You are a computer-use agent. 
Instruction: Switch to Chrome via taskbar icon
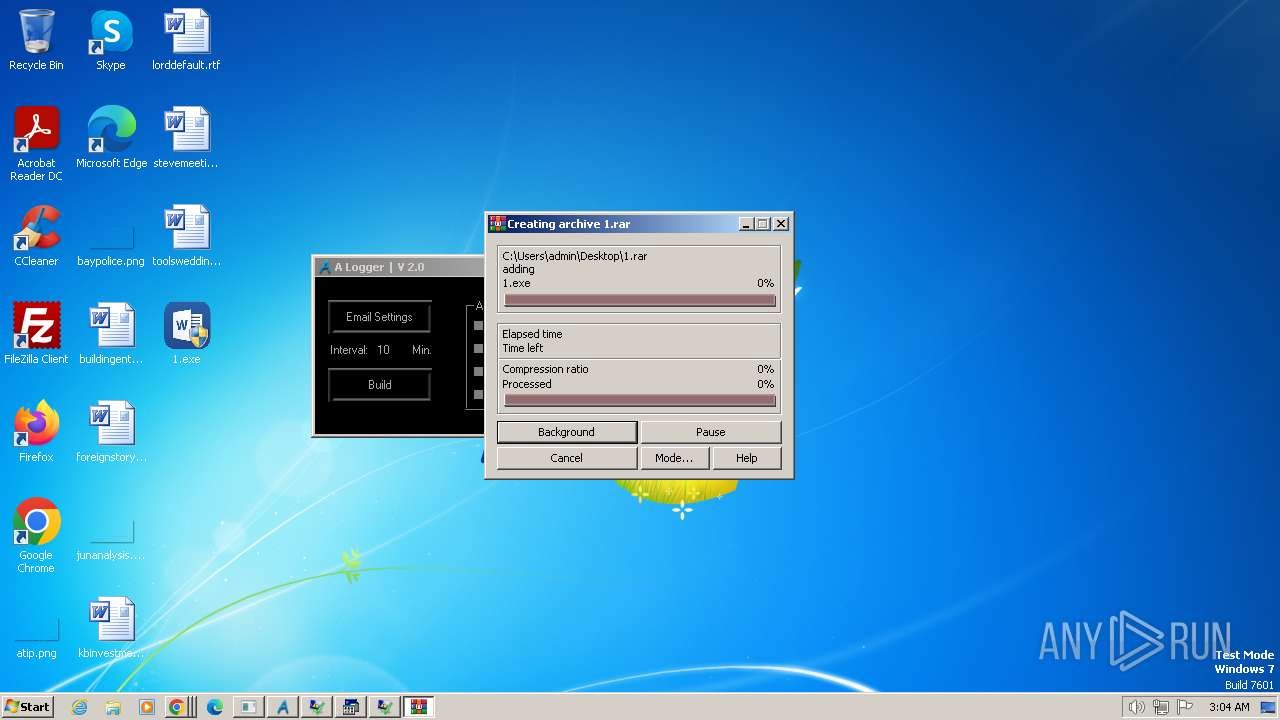(x=178, y=707)
